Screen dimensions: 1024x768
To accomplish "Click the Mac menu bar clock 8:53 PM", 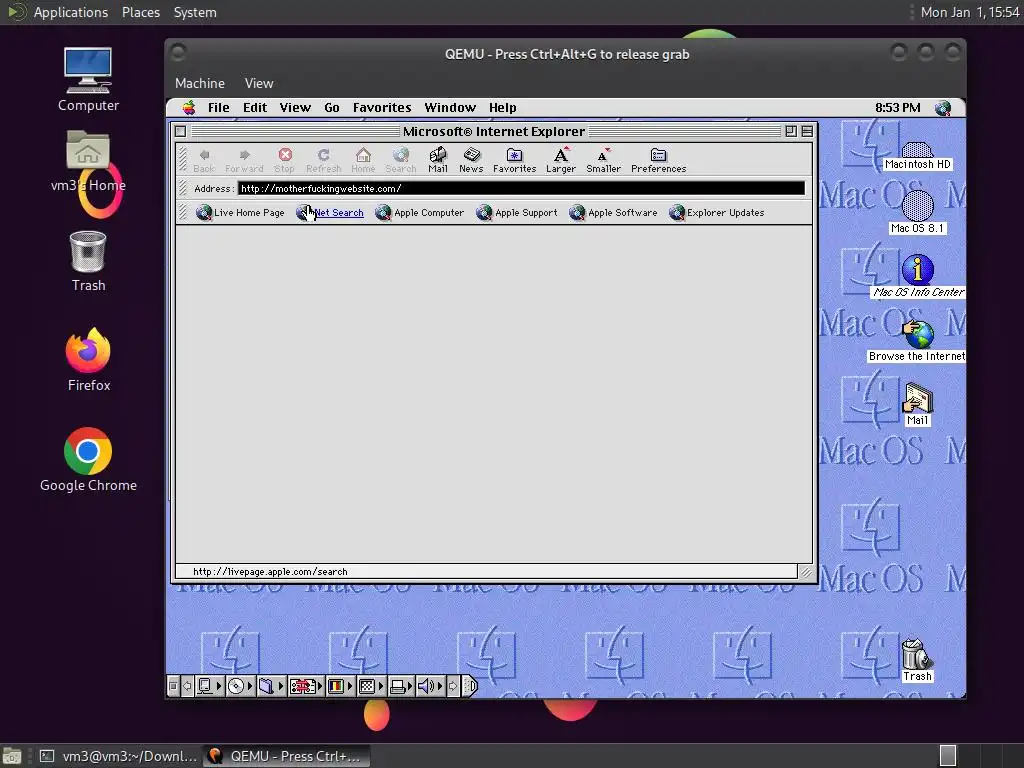I will click(897, 108).
